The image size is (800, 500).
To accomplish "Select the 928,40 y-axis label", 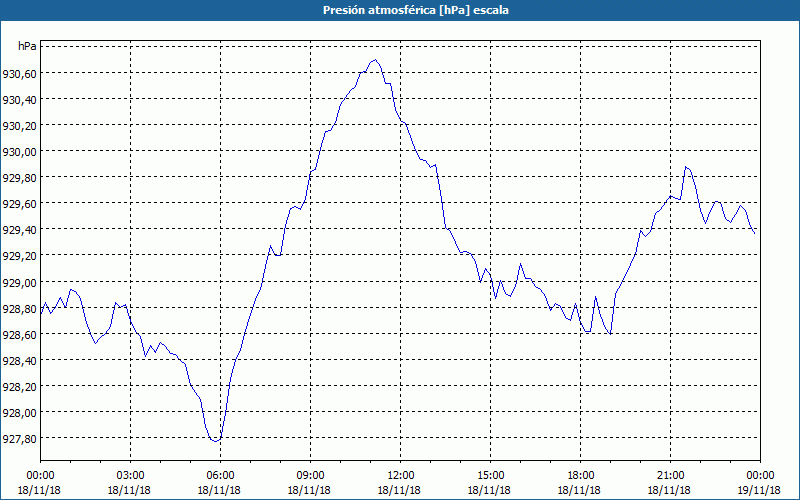I will pos(19,360).
